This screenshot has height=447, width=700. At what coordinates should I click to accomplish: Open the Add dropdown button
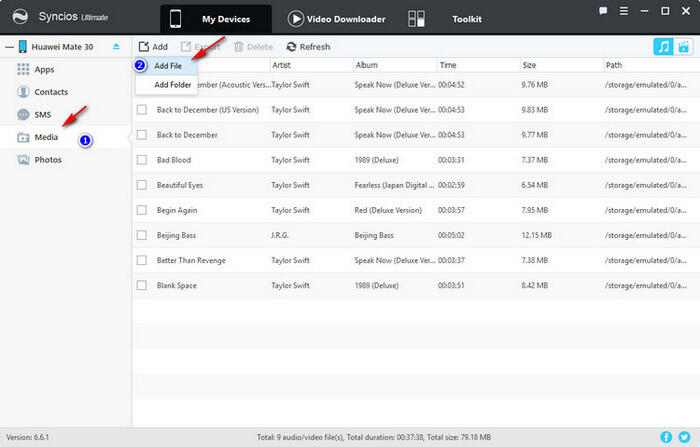[x=153, y=46]
